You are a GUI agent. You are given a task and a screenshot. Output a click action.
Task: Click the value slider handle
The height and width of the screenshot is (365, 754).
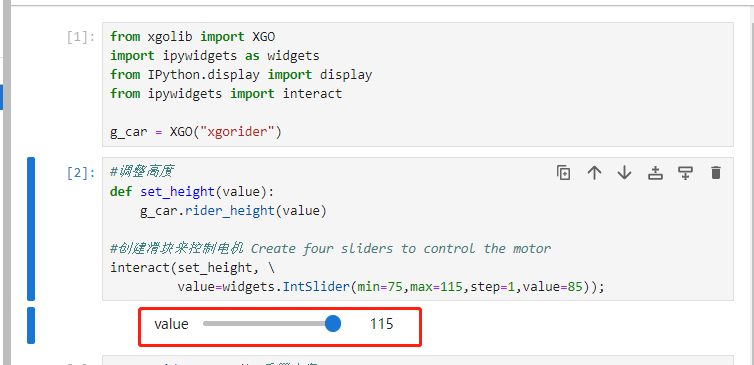pyautogui.click(x=333, y=324)
